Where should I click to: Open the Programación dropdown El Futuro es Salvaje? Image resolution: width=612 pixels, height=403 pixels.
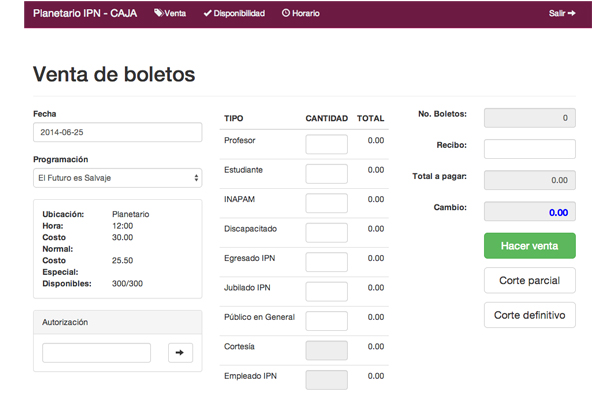(x=117, y=178)
